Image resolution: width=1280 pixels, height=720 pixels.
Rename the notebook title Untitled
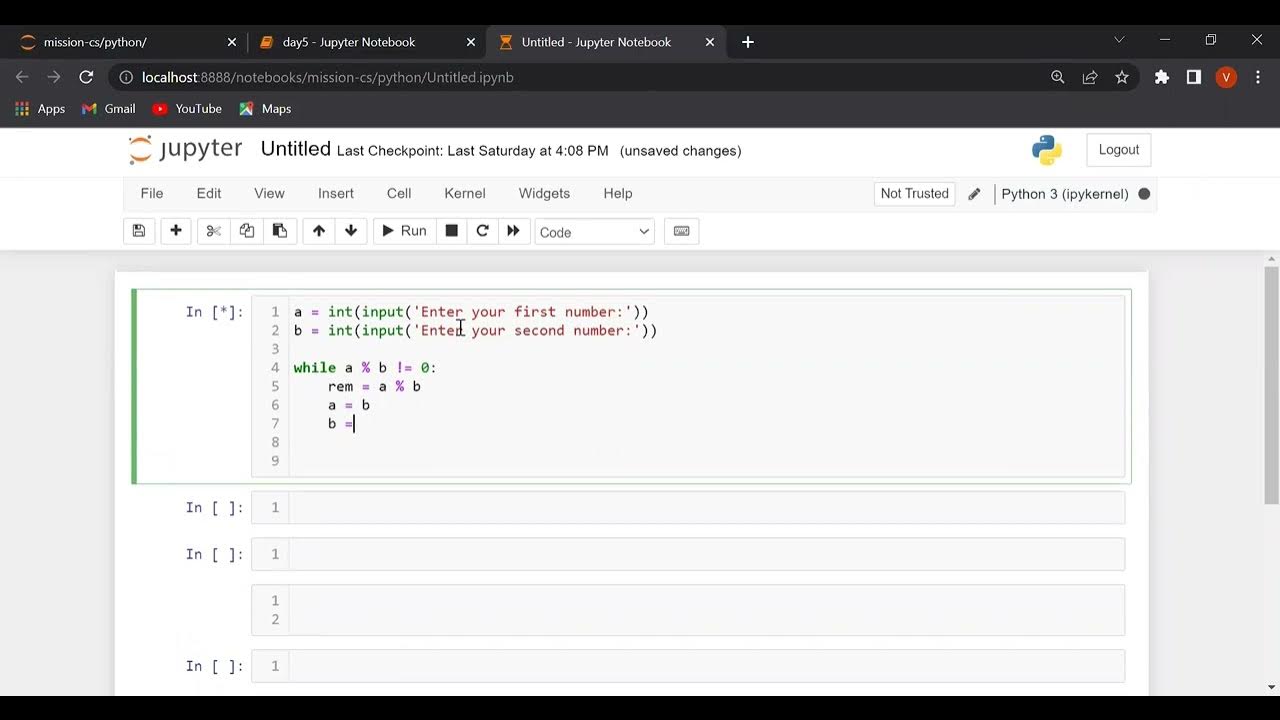click(295, 149)
